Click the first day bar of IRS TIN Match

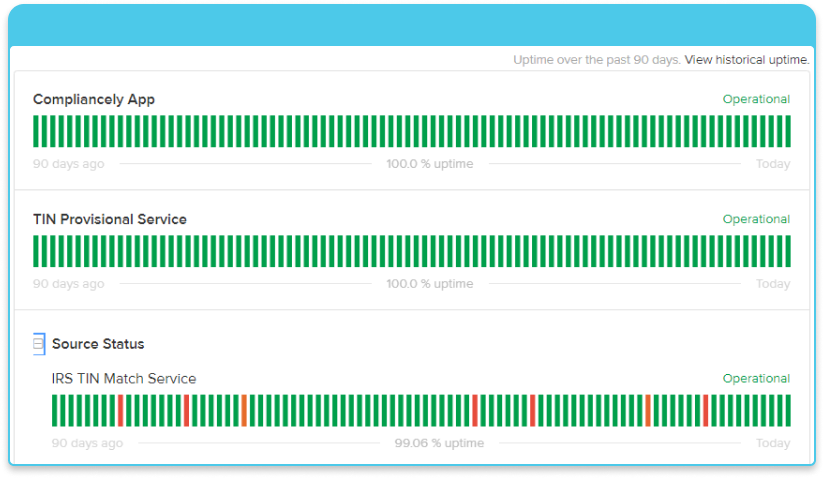55,410
